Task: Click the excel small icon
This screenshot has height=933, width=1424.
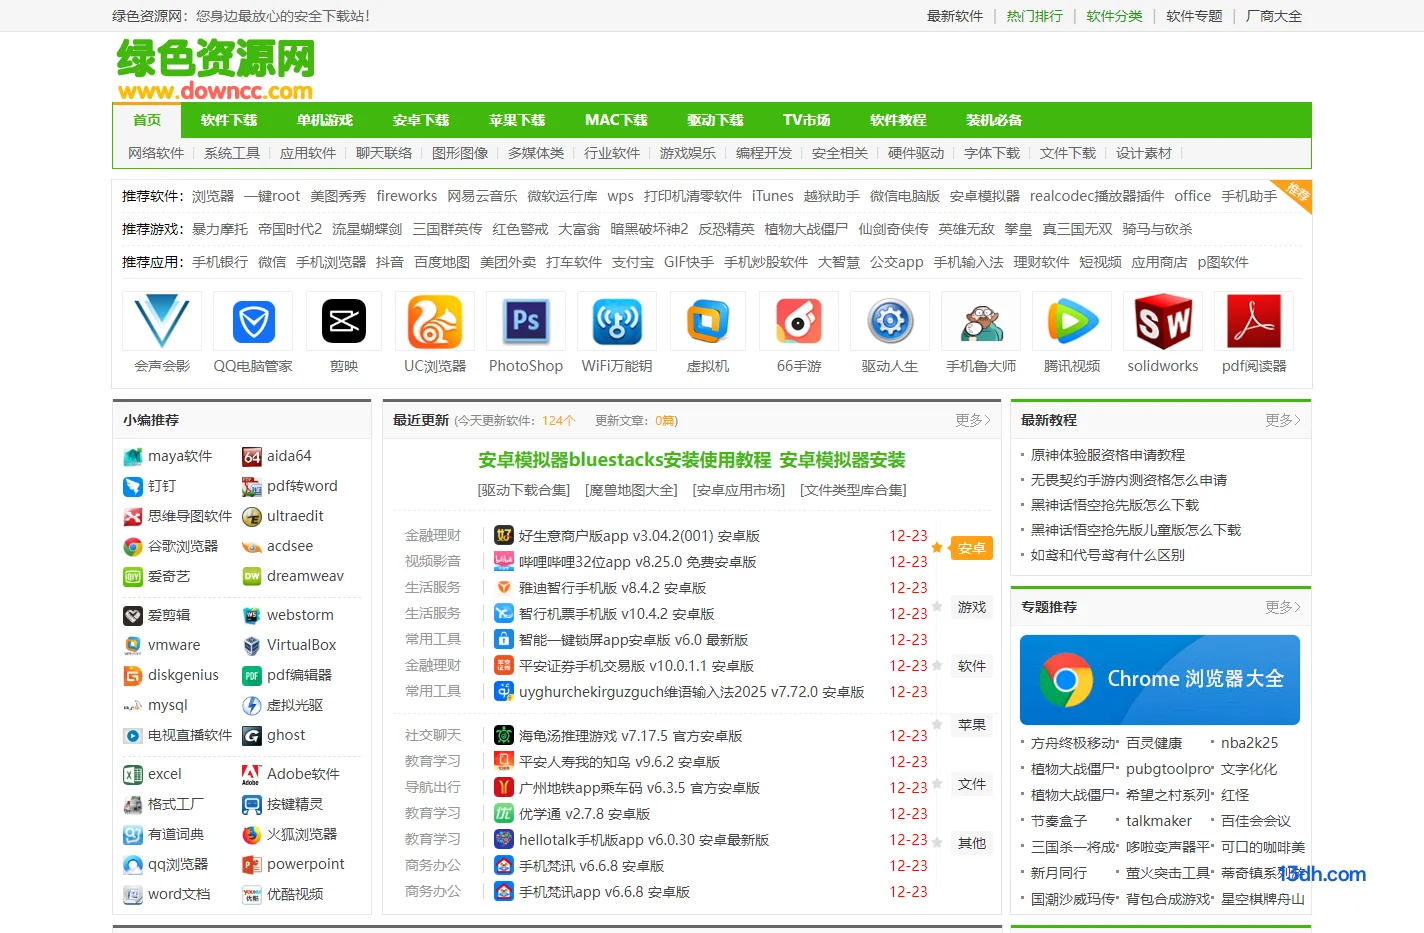Action: click(133, 775)
